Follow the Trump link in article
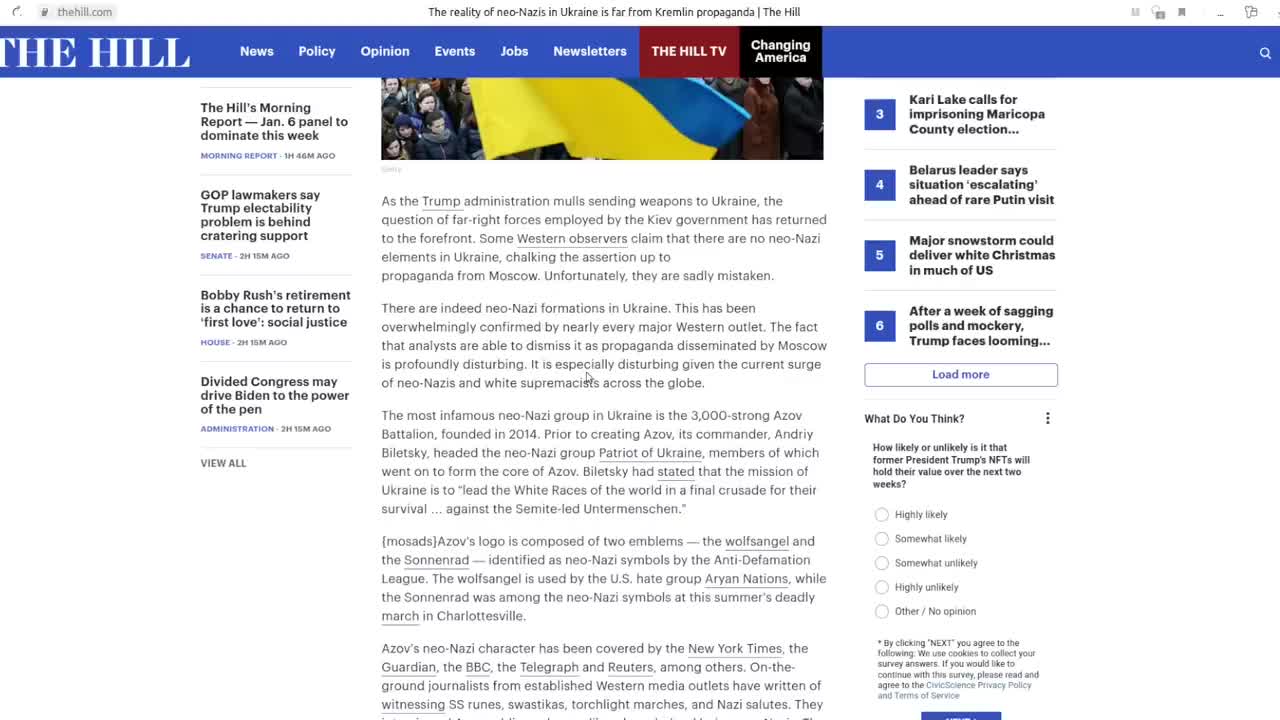 441,201
